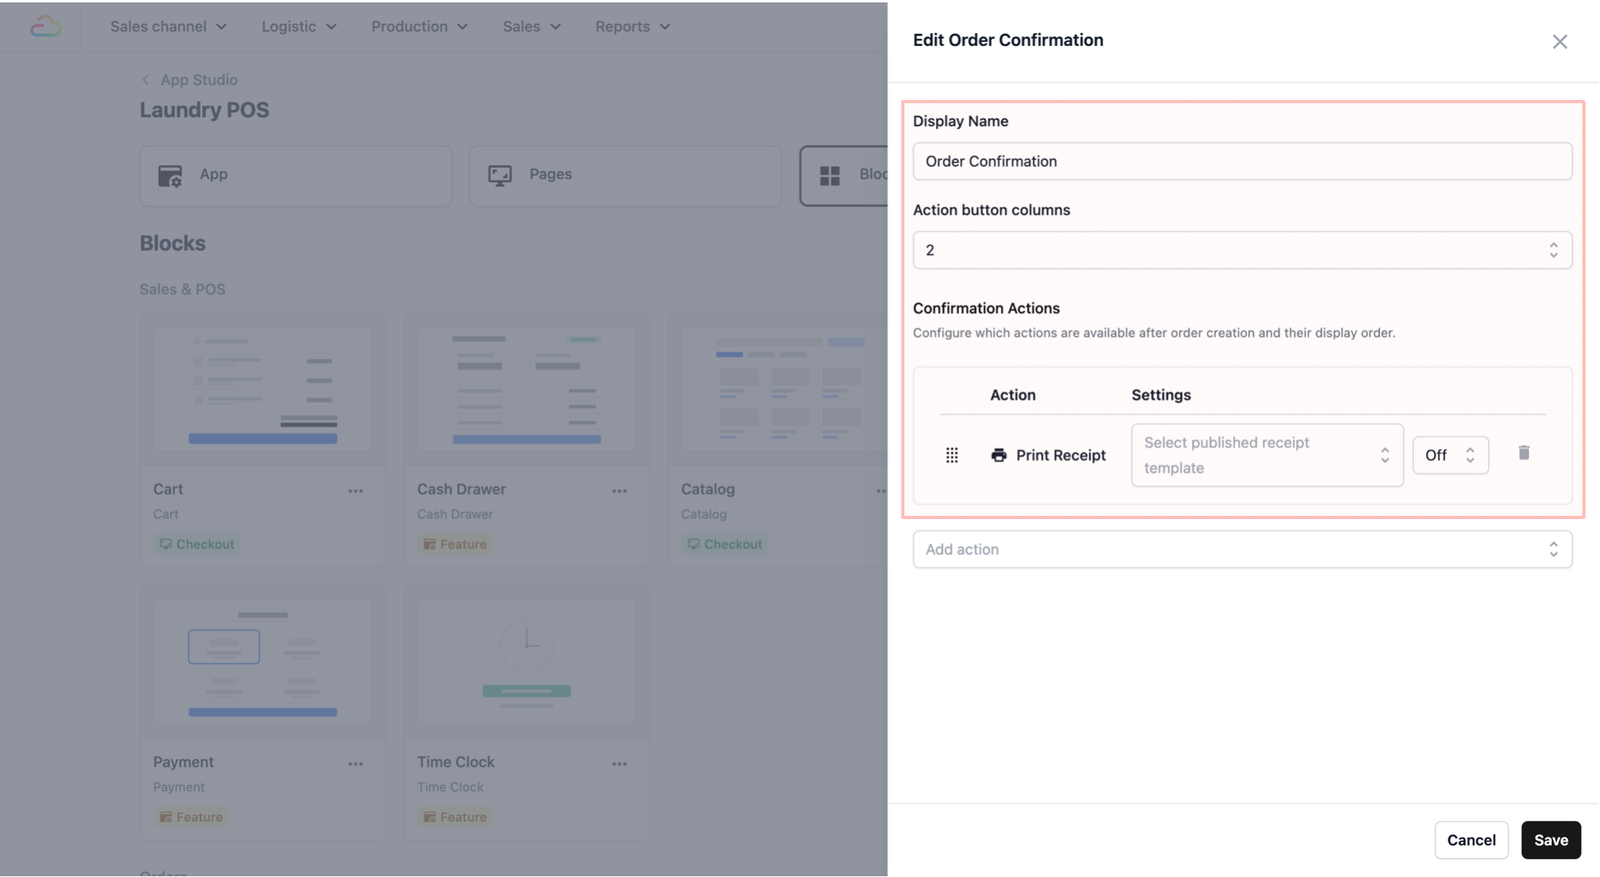Open the Cart block options menu

[355, 491]
